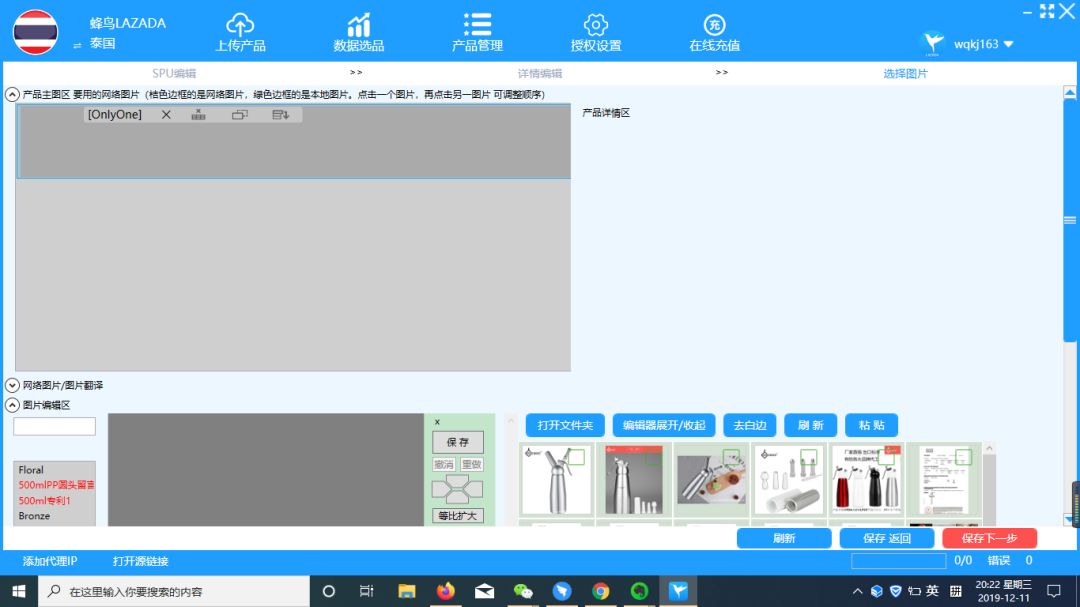Click 撤消 to undo the last edit
The image size is (1080, 607).
443,463
